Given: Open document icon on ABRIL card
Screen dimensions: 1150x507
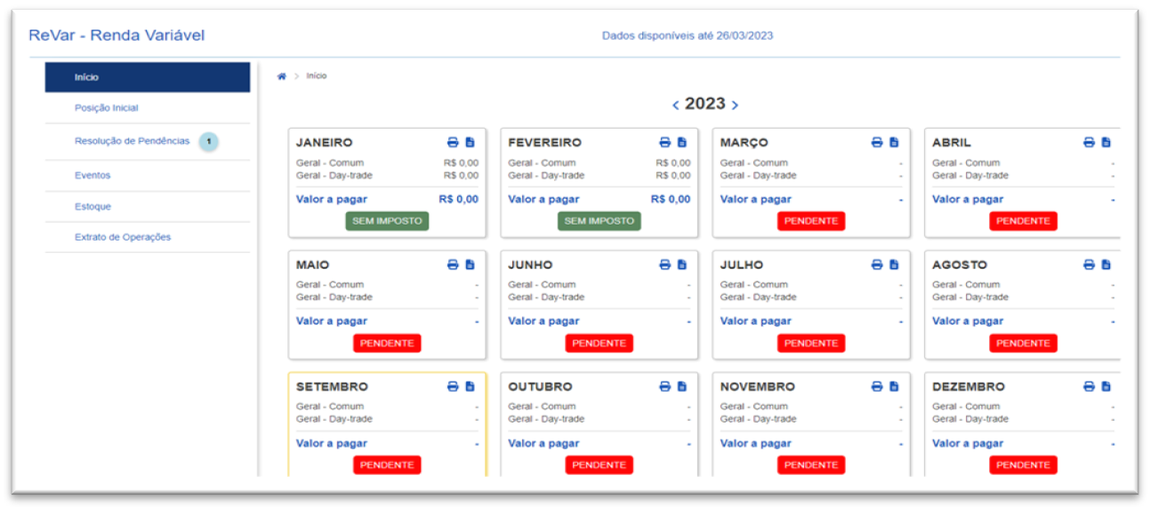Looking at the screenshot, I should coord(1106,142).
